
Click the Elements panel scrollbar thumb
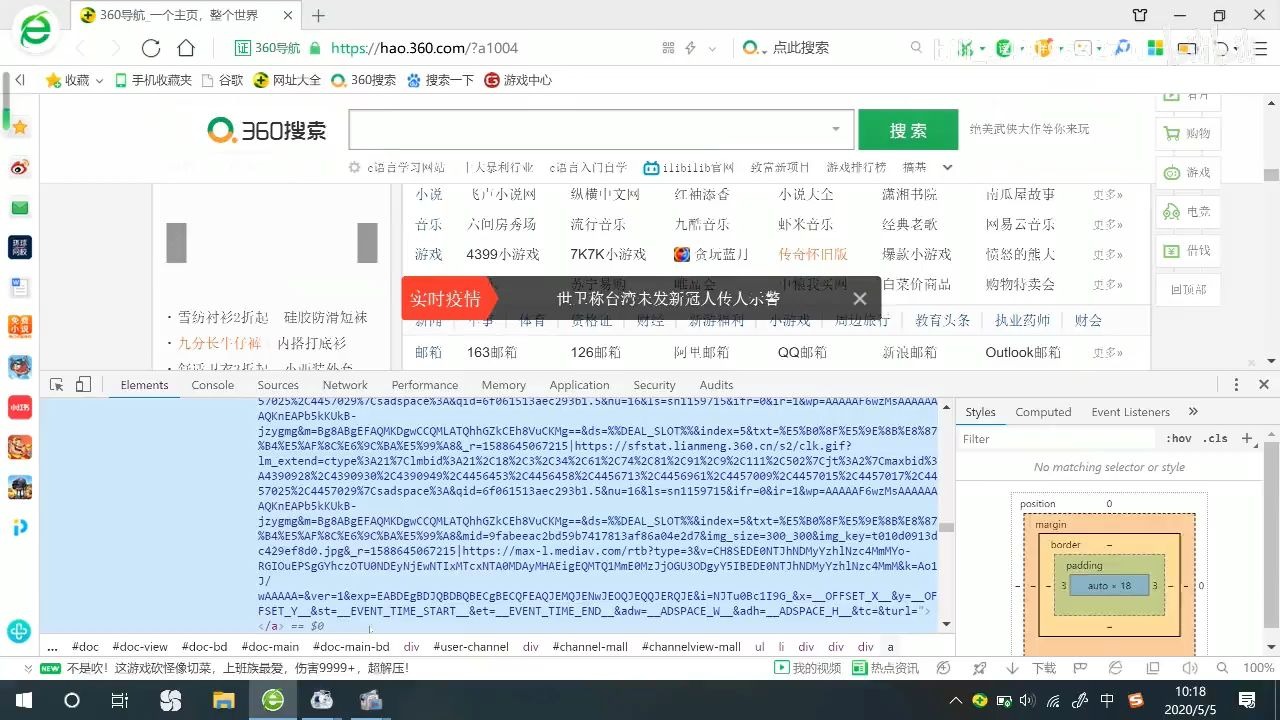point(946,527)
